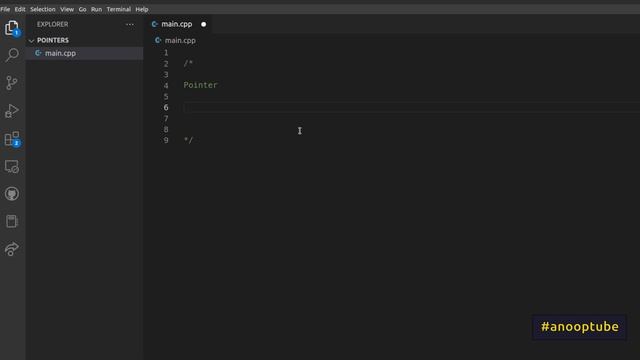640x360 pixels.
Task: Open the Remote Explorer view
Action: coord(12,167)
